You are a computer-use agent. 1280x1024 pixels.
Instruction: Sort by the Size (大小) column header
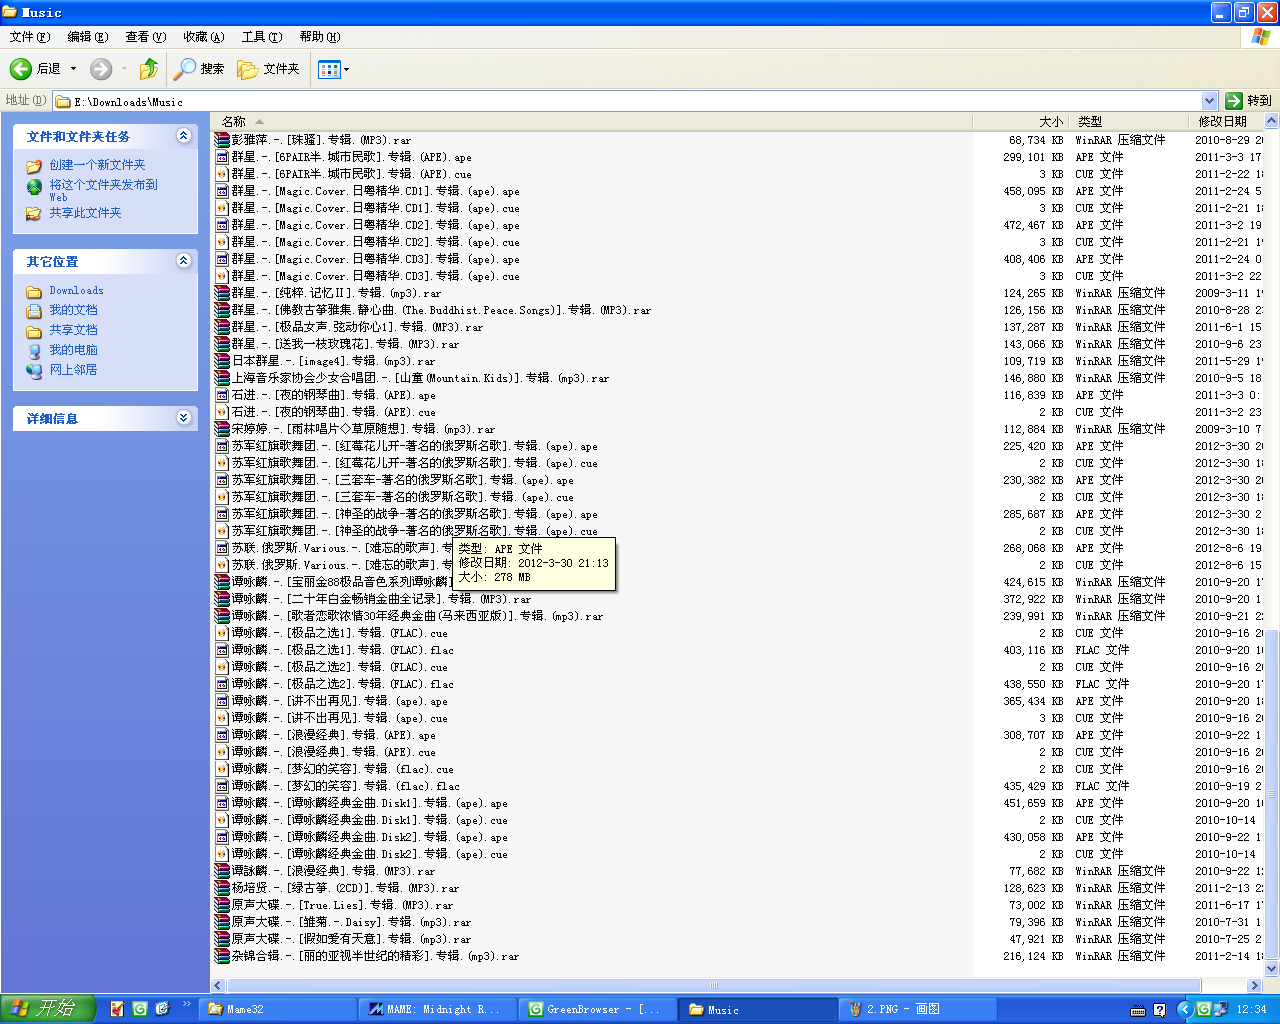coord(1050,121)
